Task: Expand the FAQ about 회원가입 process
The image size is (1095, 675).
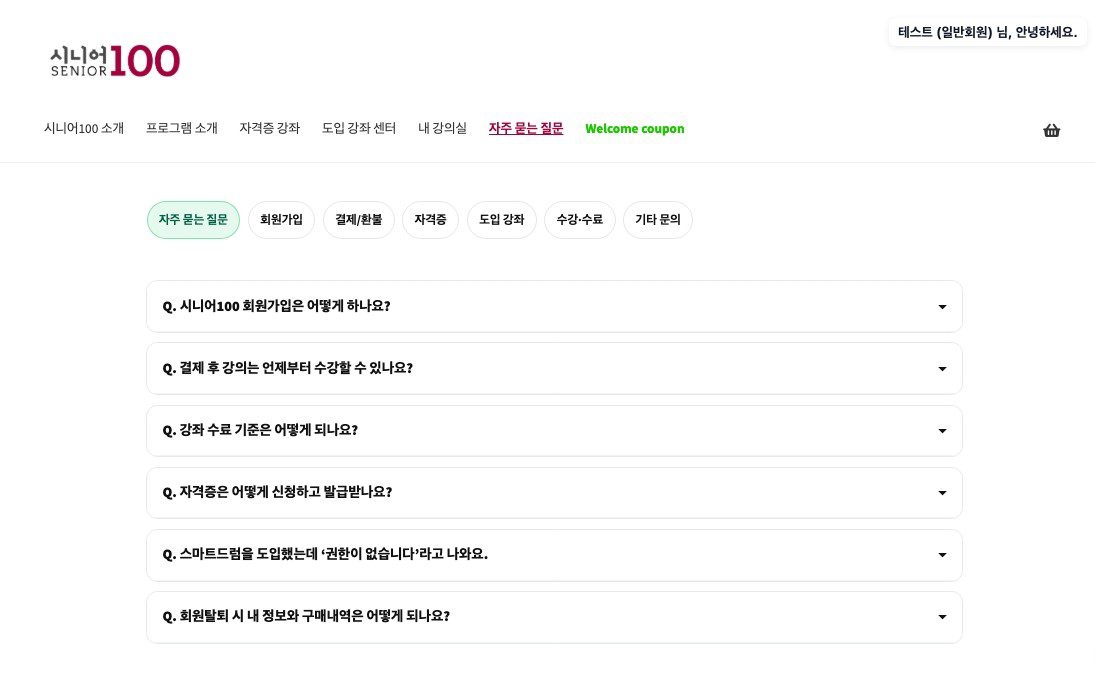Action: pyautogui.click(x=554, y=306)
